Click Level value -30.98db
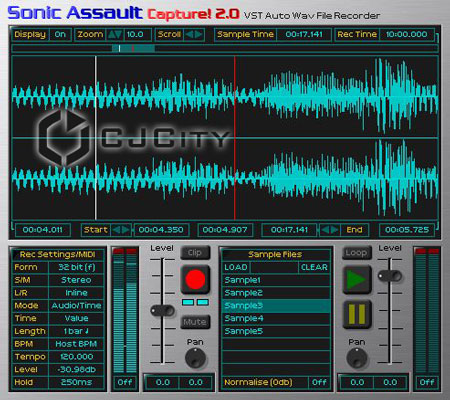Screen dimensions: 450x400 77,370
